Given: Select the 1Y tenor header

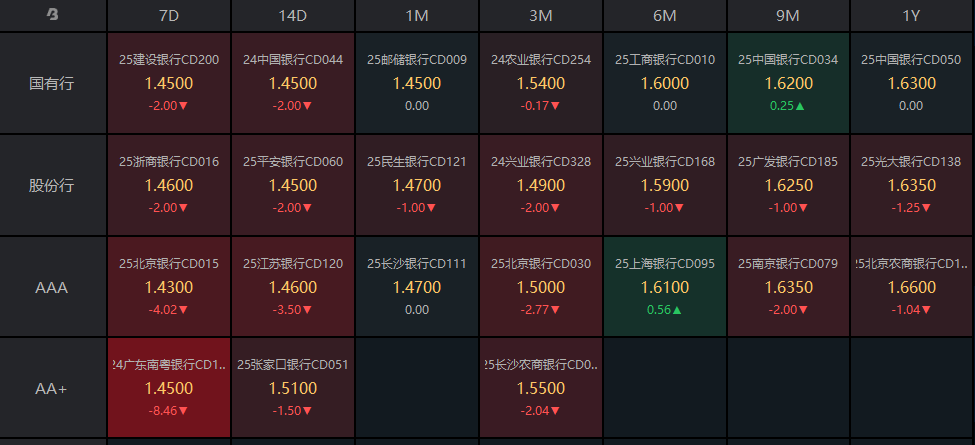Looking at the screenshot, I should (x=911, y=15).
